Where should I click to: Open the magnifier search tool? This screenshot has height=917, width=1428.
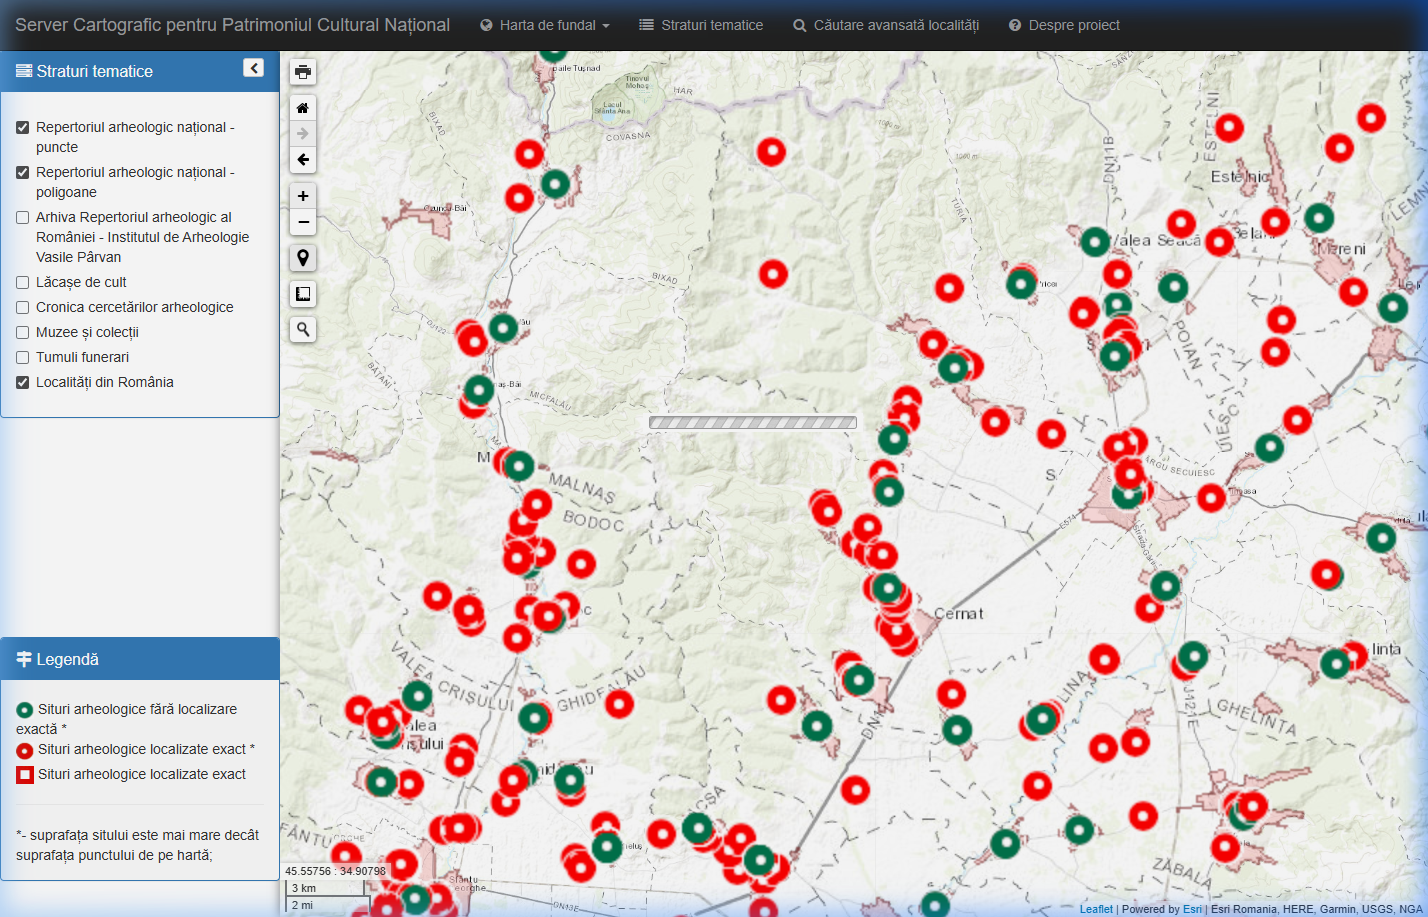pyautogui.click(x=303, y=330)
